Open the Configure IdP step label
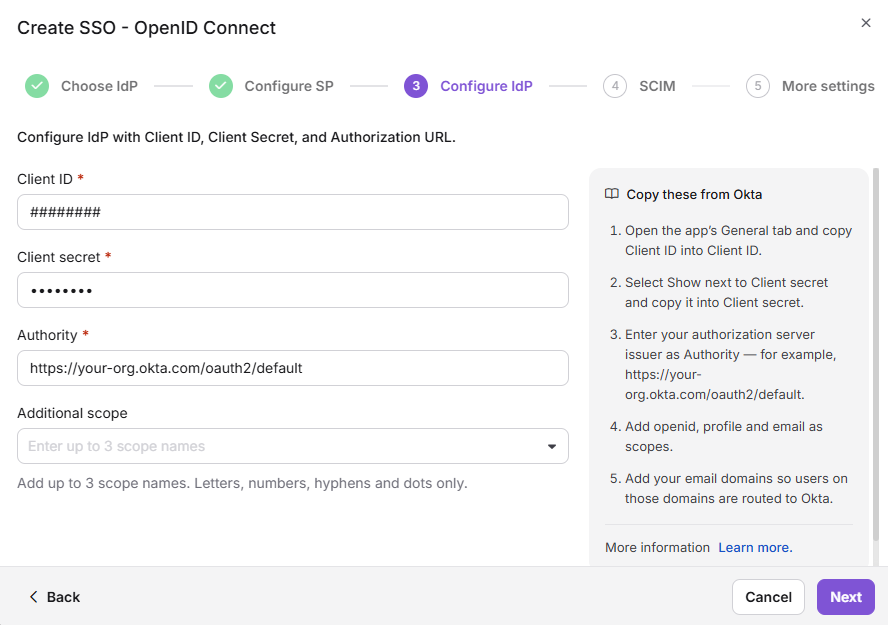This screenshot has height=625, width=888. [x=486, y=86]
